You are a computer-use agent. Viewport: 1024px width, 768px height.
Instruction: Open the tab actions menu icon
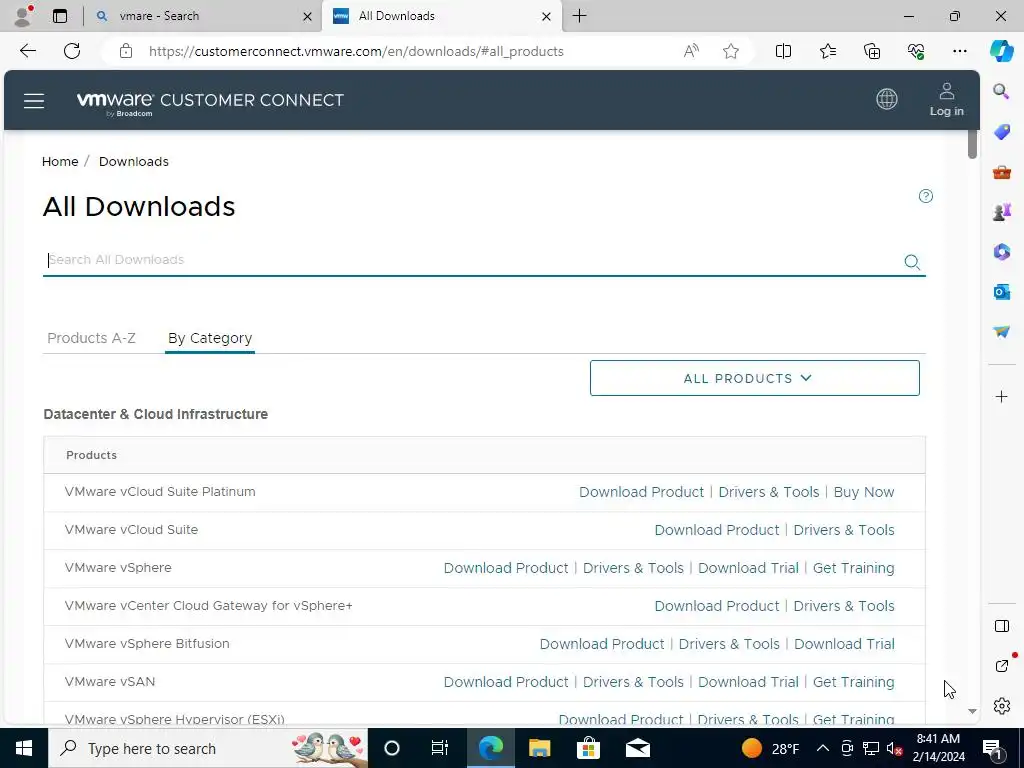pyautogui.click(x=59, y=16)
